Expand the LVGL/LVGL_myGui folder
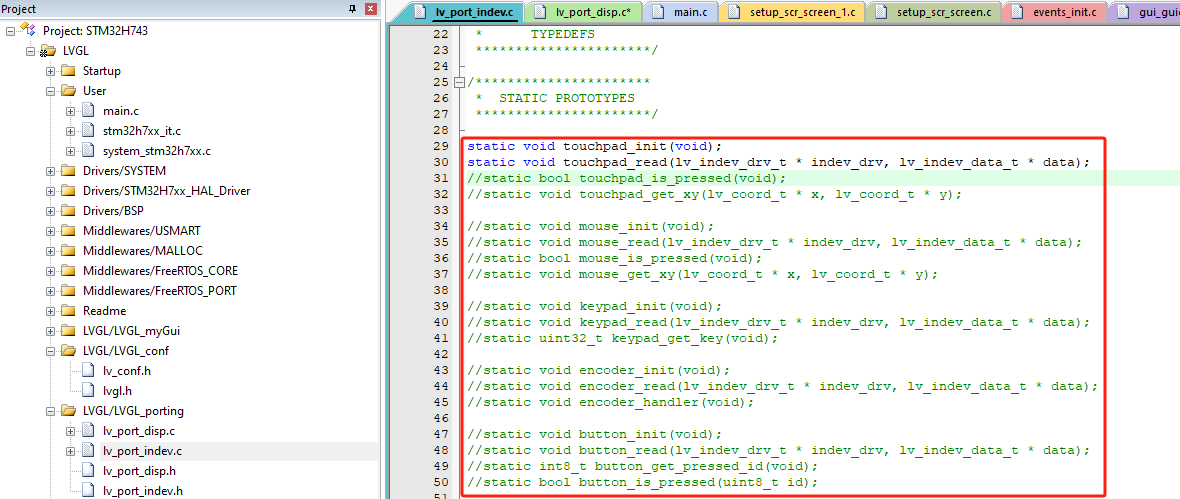This screenshot has width=1180, height=499. pyautogui.click(x=50, y=330)
